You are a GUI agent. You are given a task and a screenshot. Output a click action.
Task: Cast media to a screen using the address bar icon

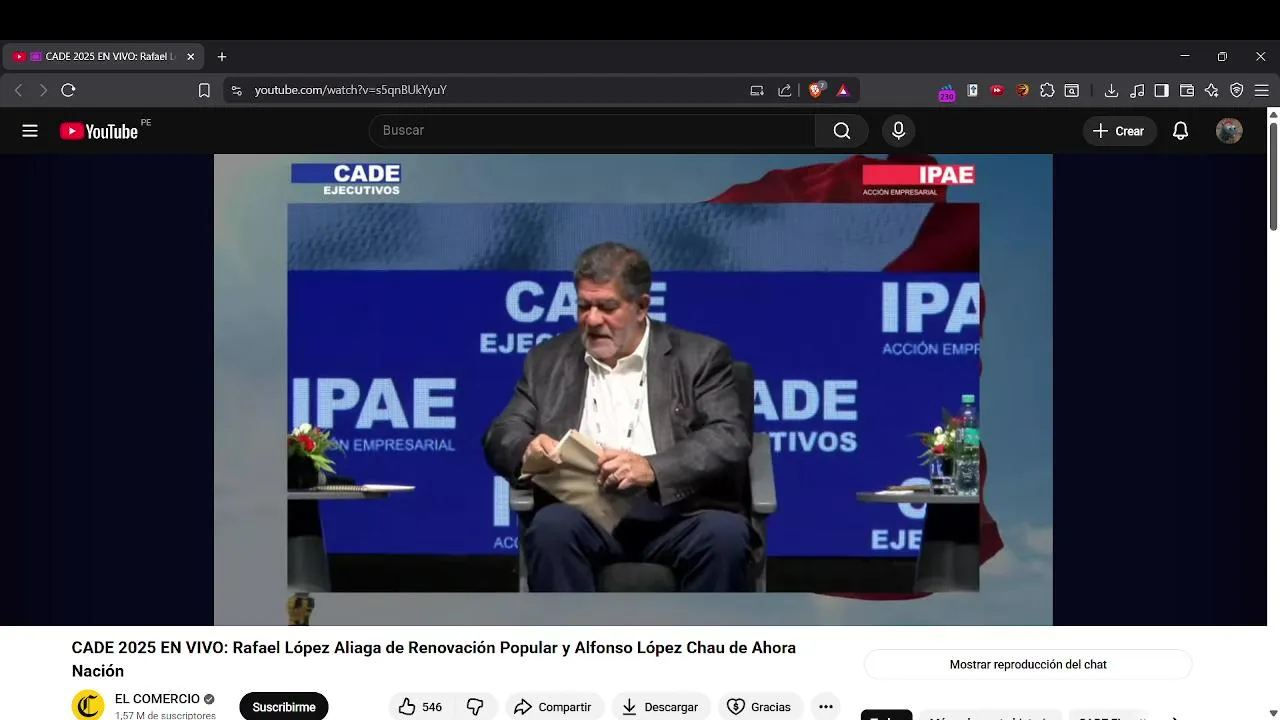point(757,90)
